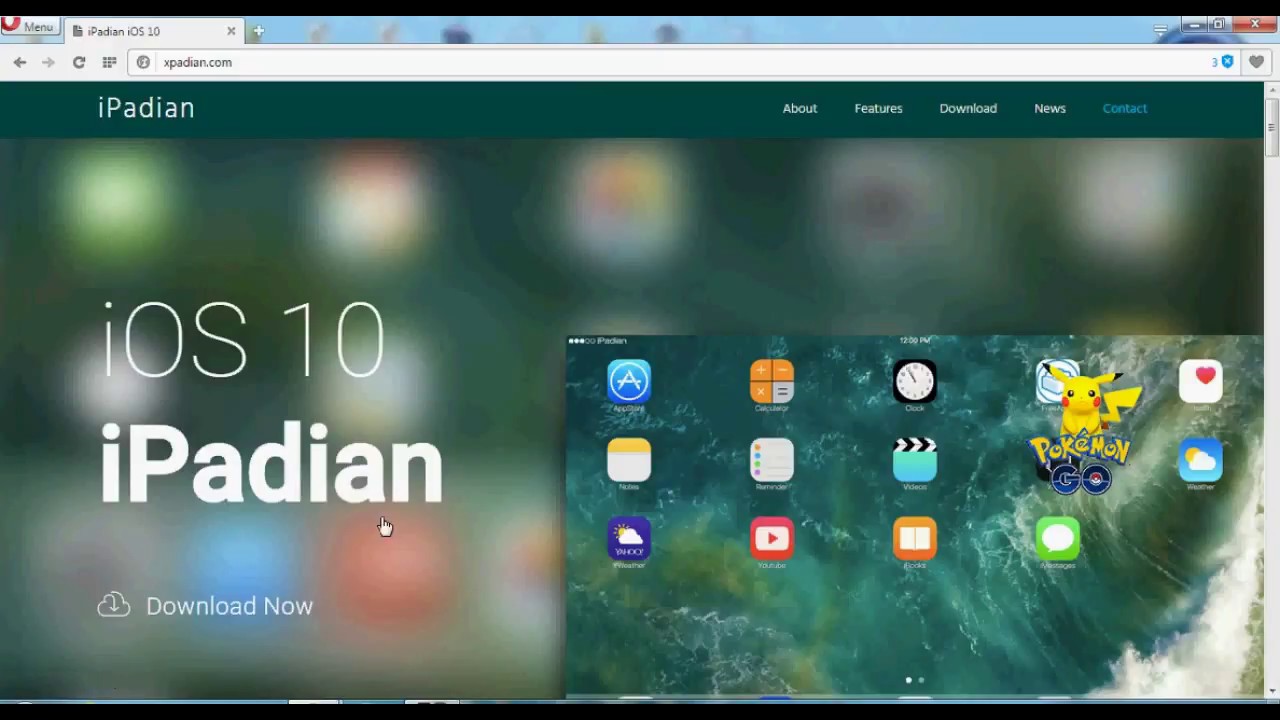Open the Contact nav link

[x=1125, y=108]
